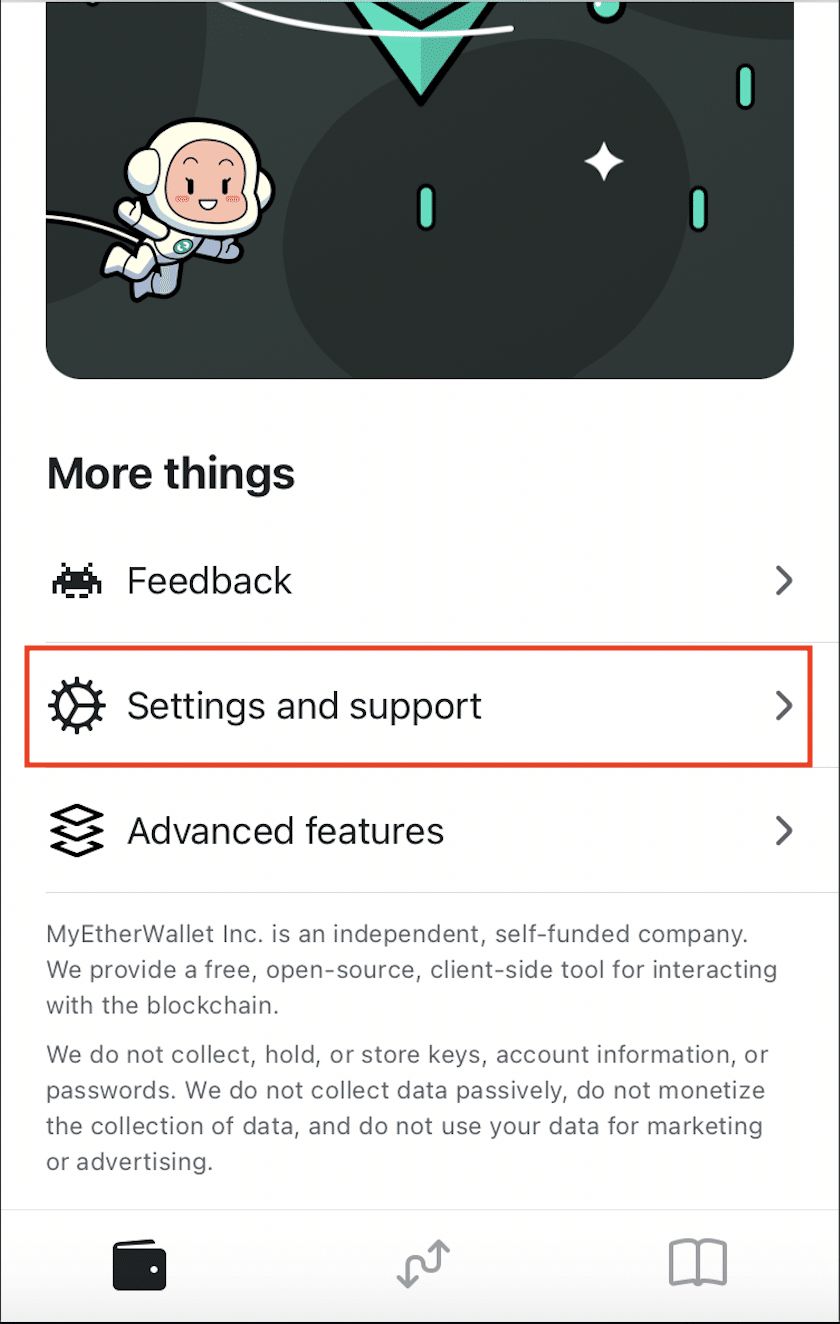Click the space invader Feedback icon
Screen dimensions: 840x1324
pos(76,581)
